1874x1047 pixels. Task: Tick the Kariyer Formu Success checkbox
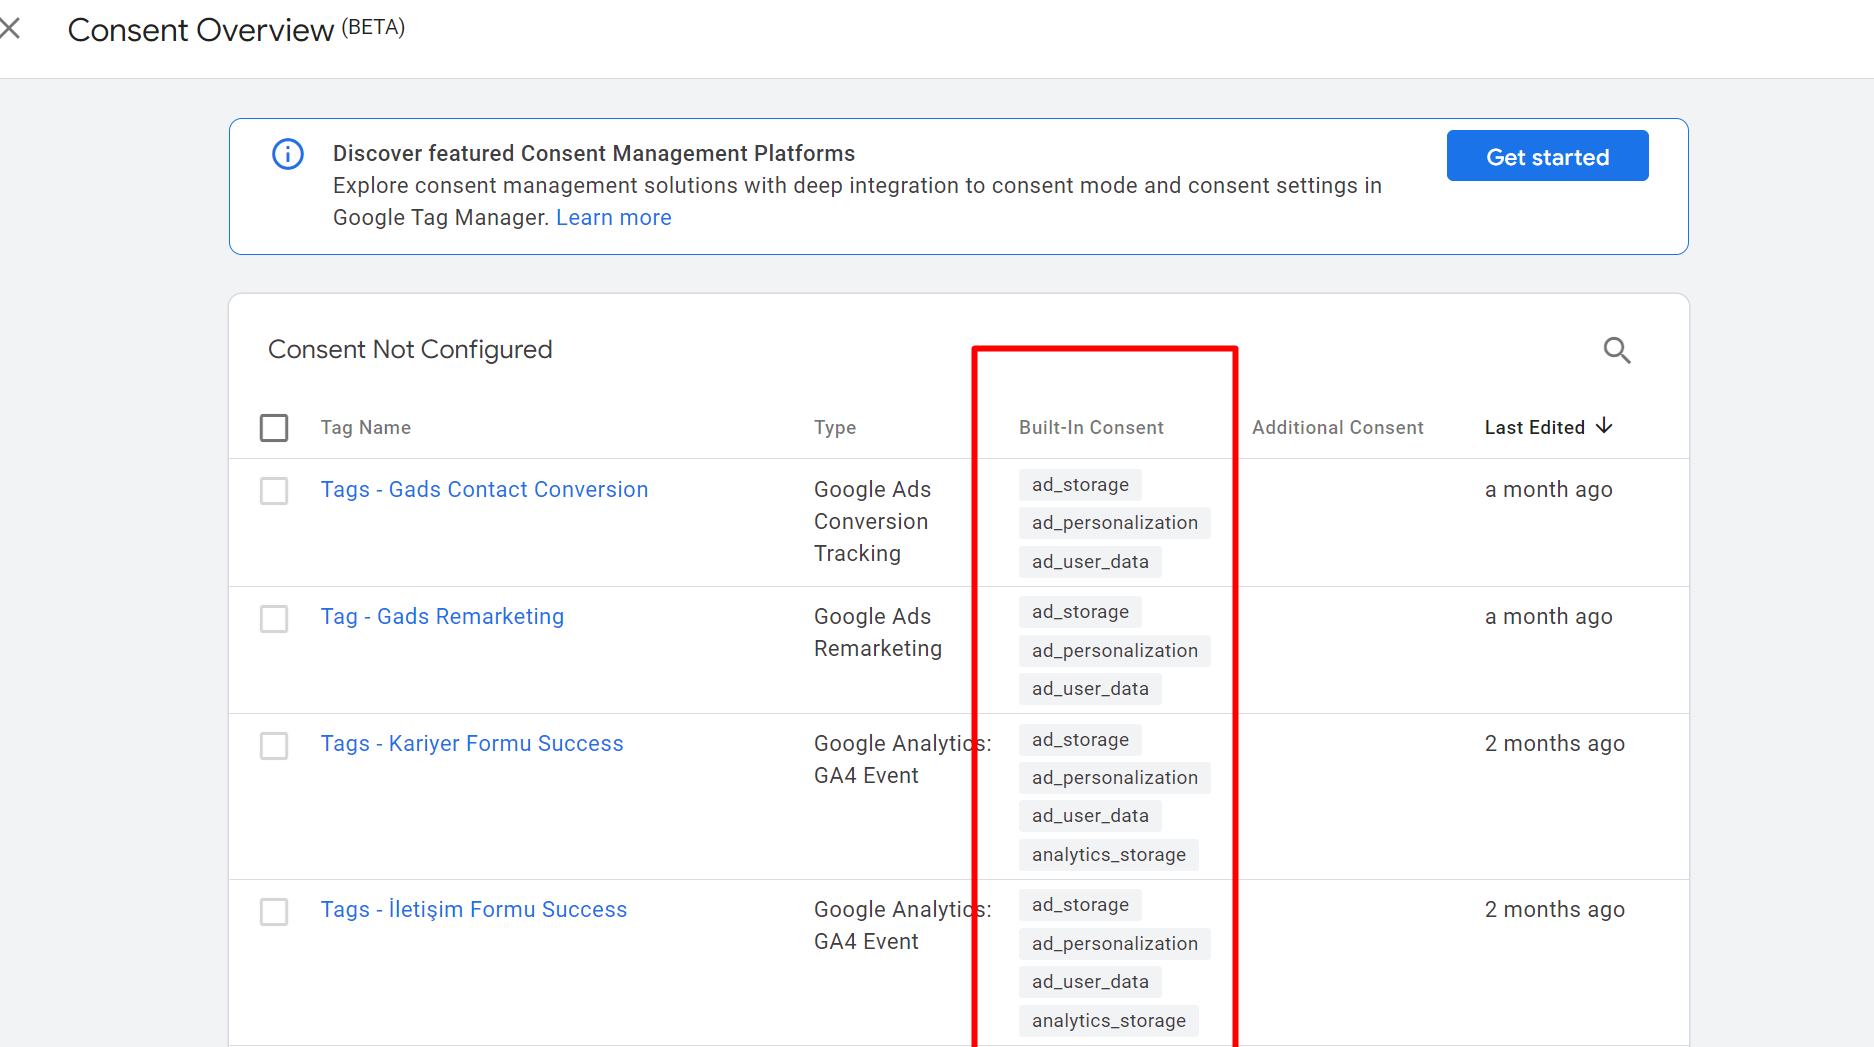274,745
